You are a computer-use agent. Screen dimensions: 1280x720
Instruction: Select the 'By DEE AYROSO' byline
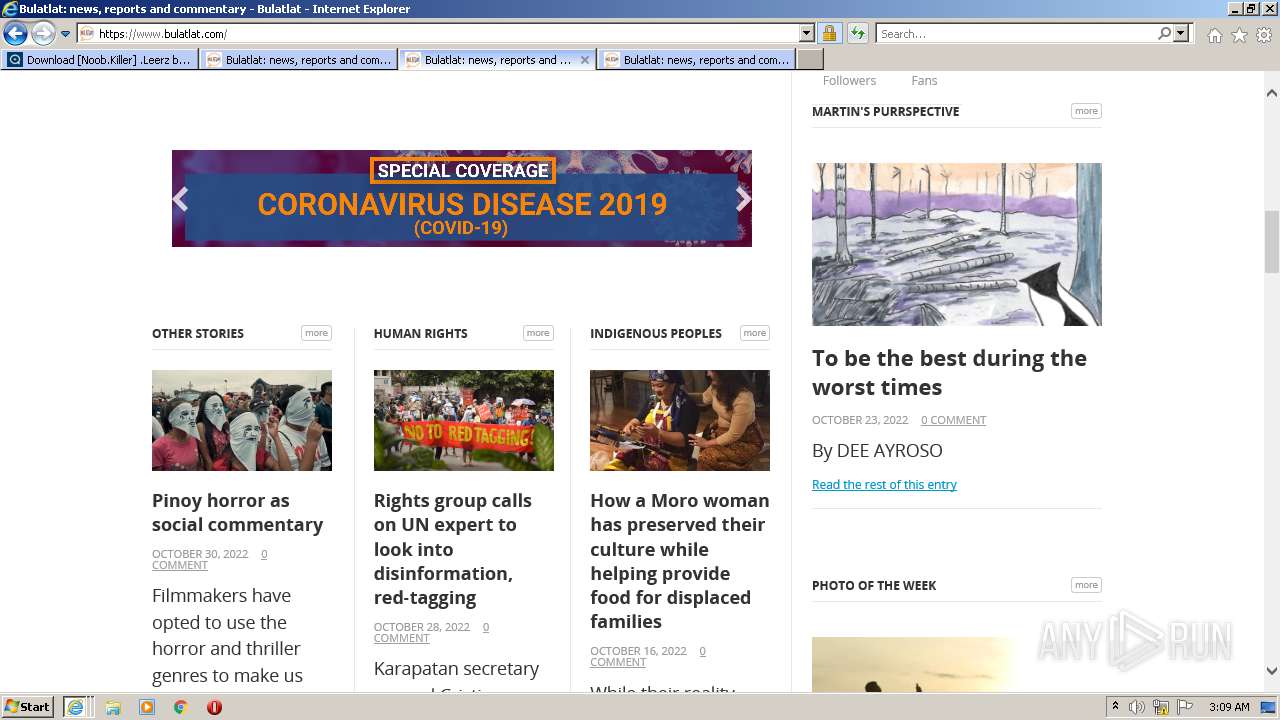click(877, 451)
